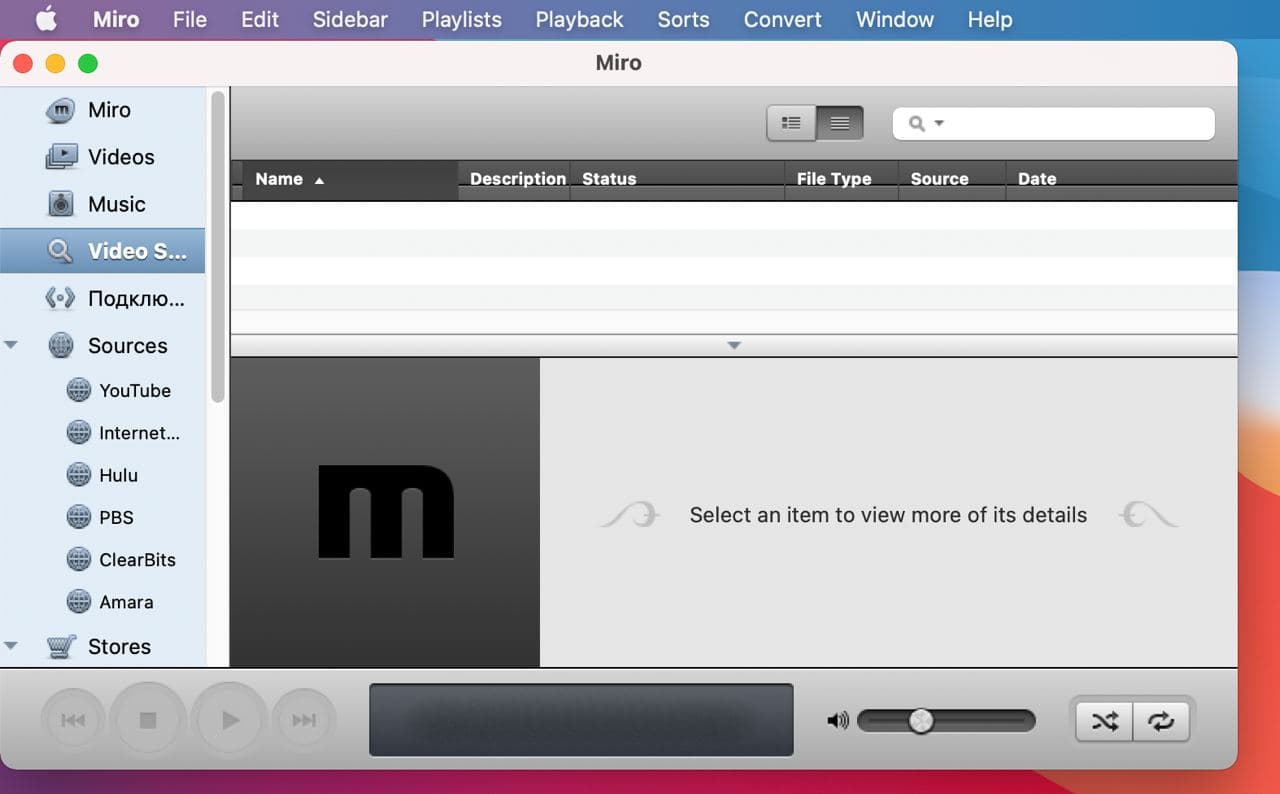
Task: Click the next track button
Action: [304, 720]
